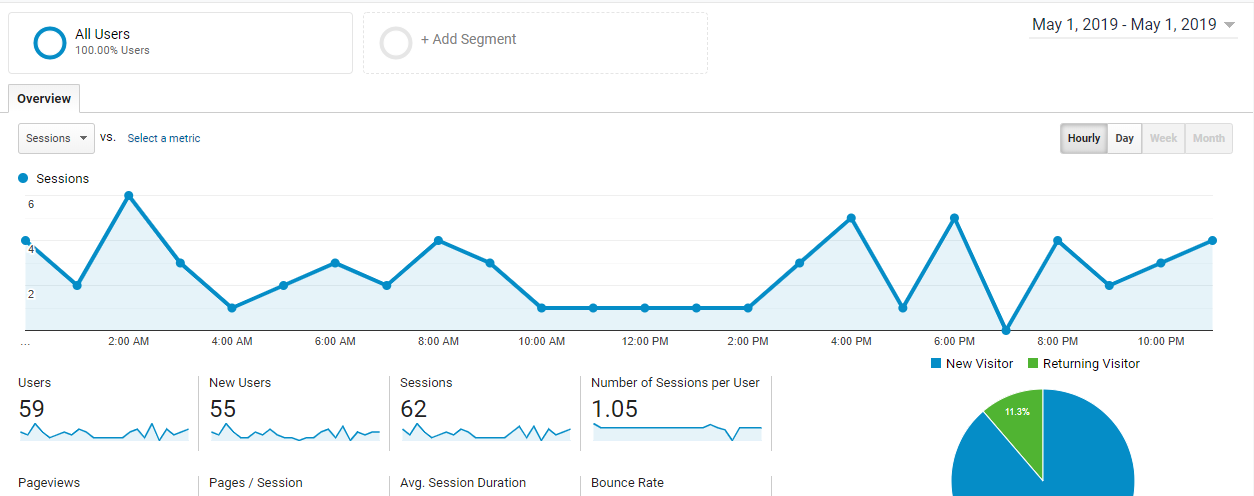Click the All Users segment label
This screenshot has width=1254, height=496.
point(102,34)
